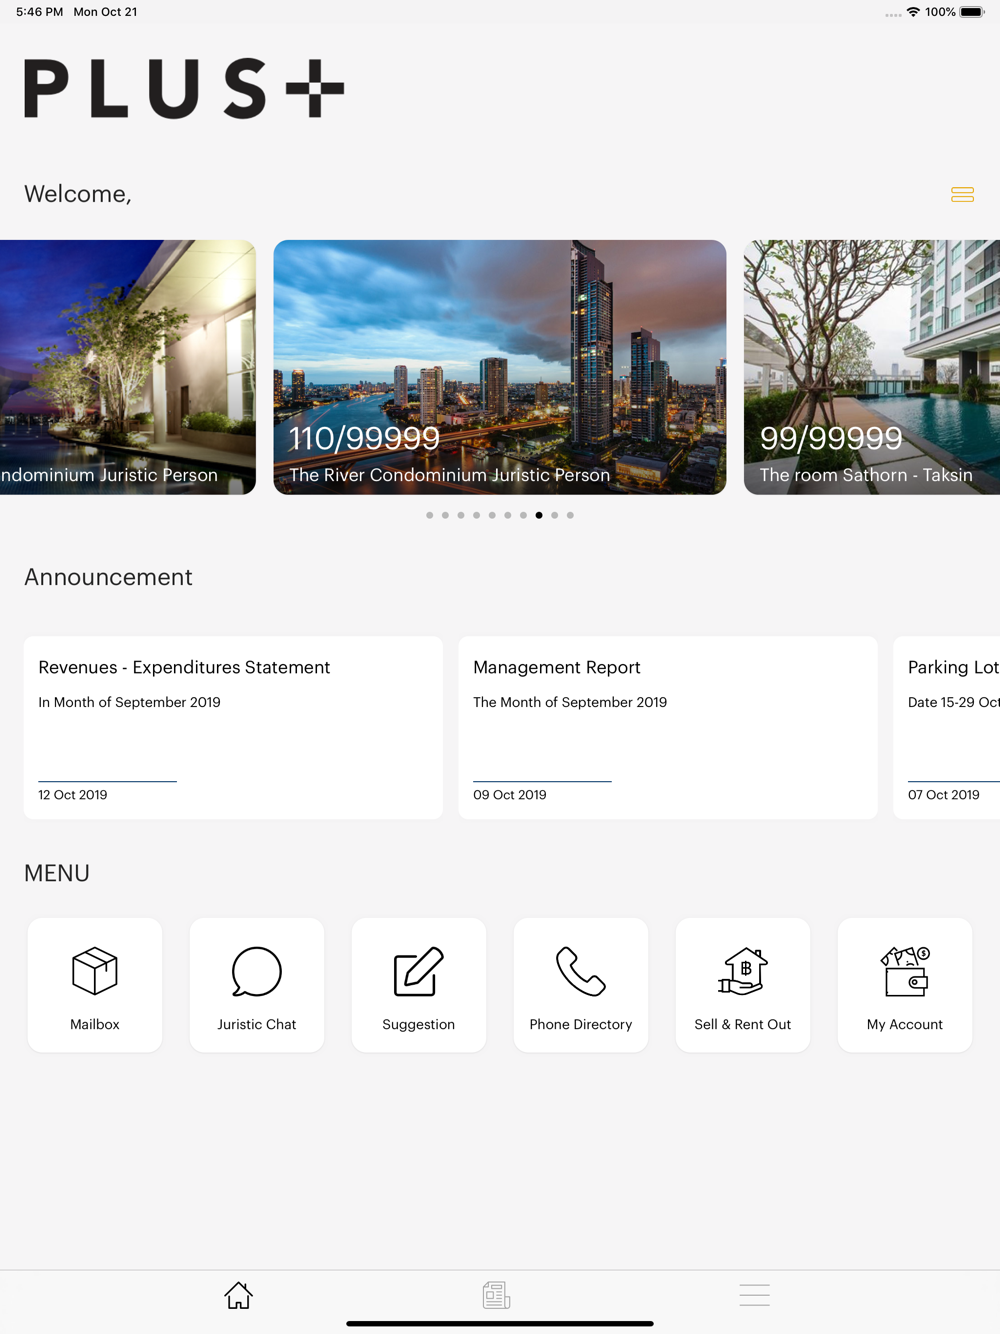
Task: Select the active eighth carousel dot
Action: point(539,515)
